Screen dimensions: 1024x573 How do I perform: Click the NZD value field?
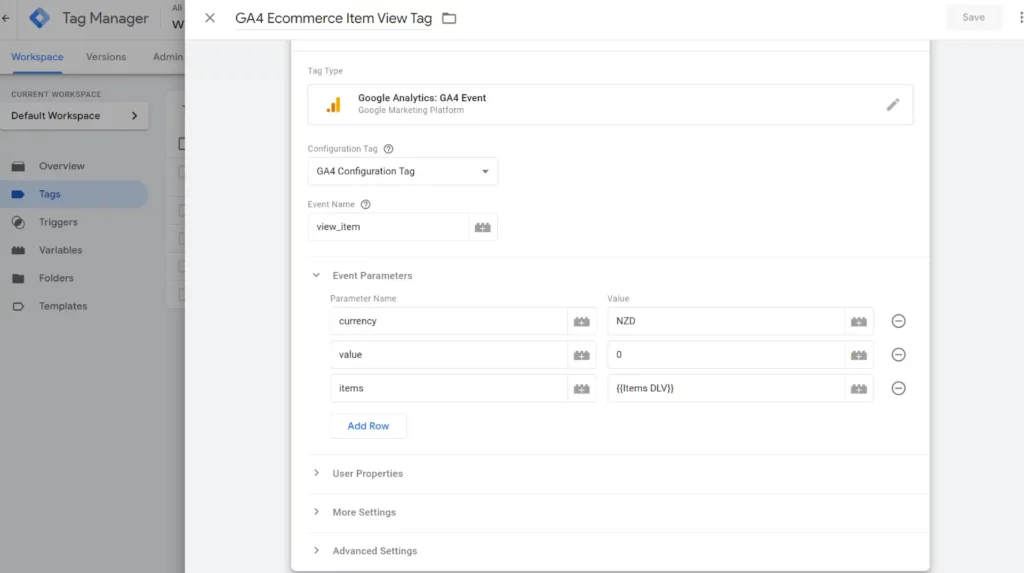(726, 321)
